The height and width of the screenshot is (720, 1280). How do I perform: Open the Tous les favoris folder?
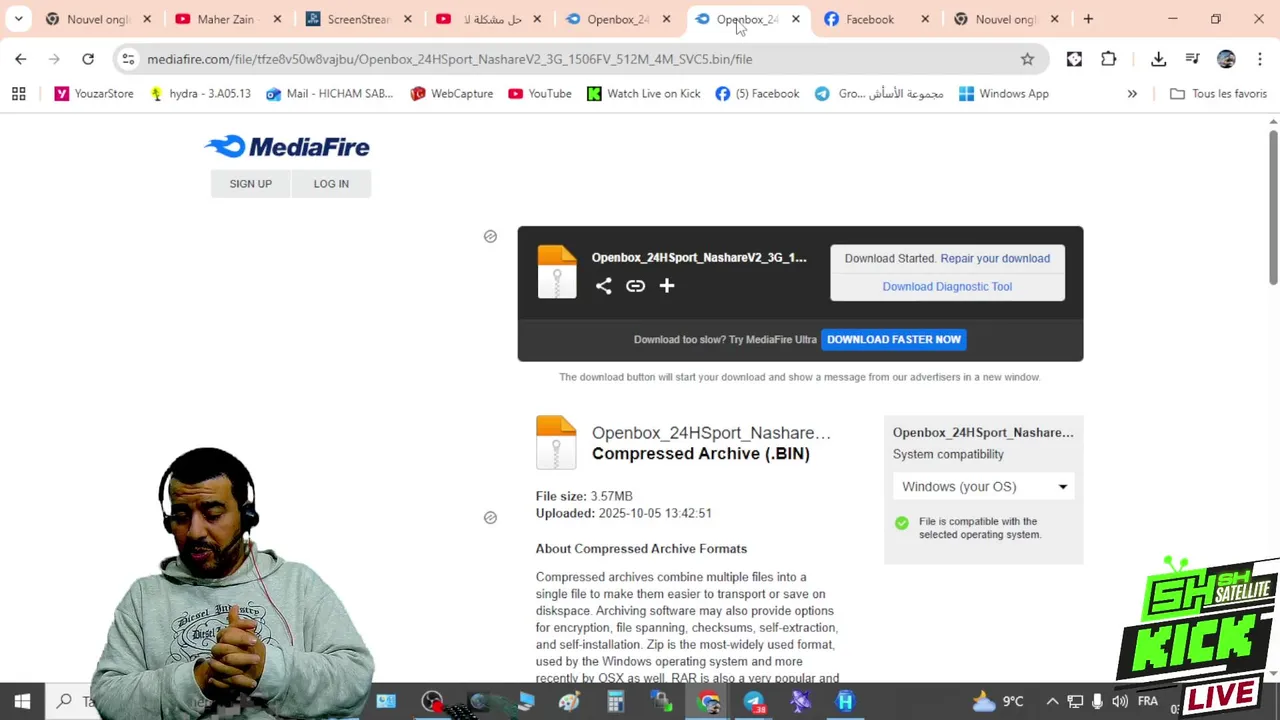click(x=1218, y=94)
